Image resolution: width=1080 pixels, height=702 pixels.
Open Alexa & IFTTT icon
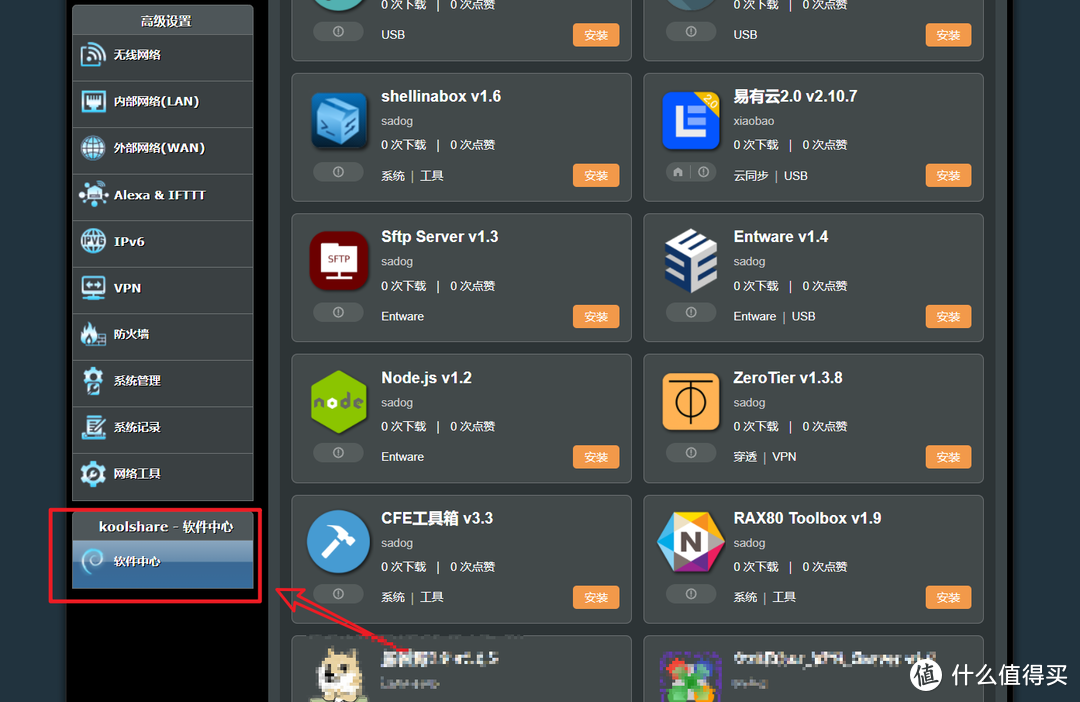point(93,194)
